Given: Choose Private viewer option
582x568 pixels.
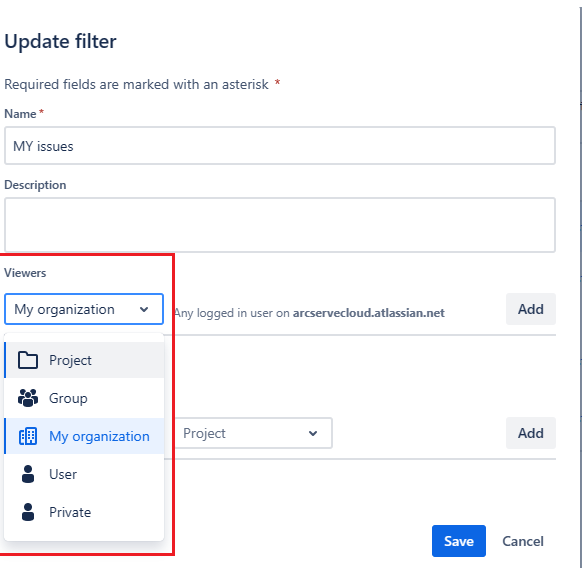Looking at the screenshot, I should (x=84, y=512).
